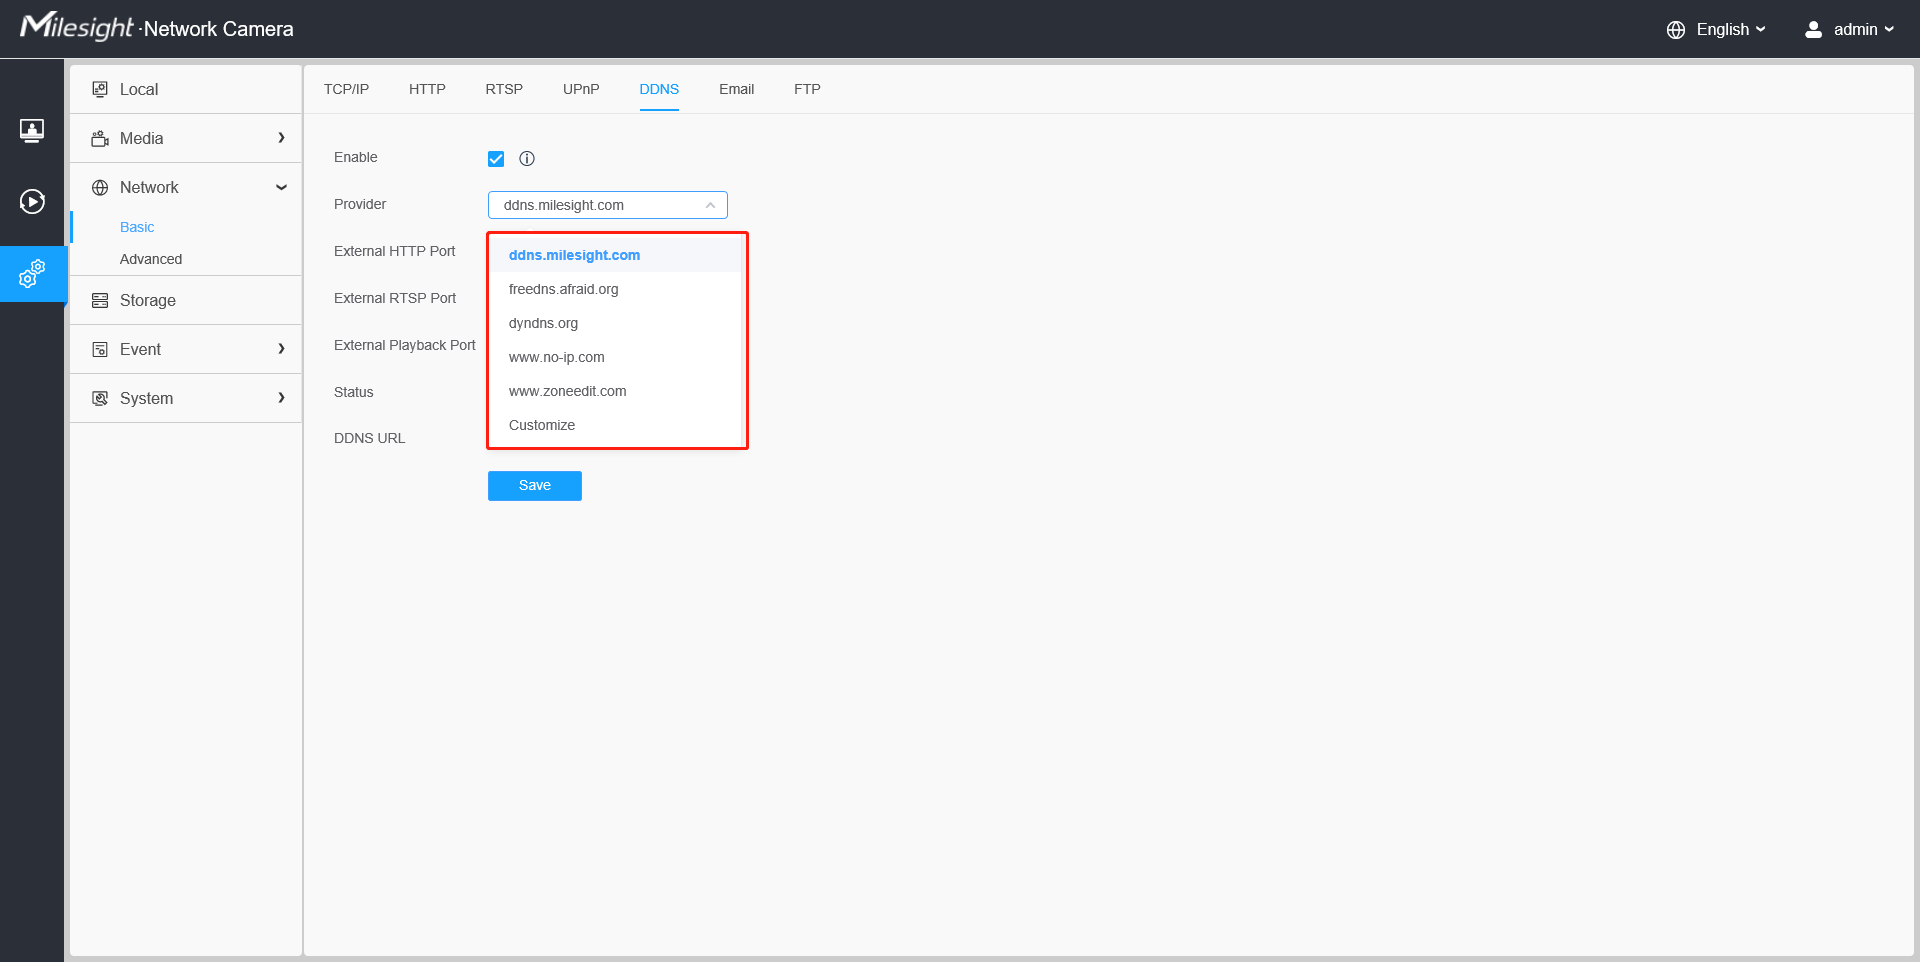Image resolution: width=1920 pixels, height=962 pixels.
Task: Click the Event icon in menu
Action: point(100,349)
